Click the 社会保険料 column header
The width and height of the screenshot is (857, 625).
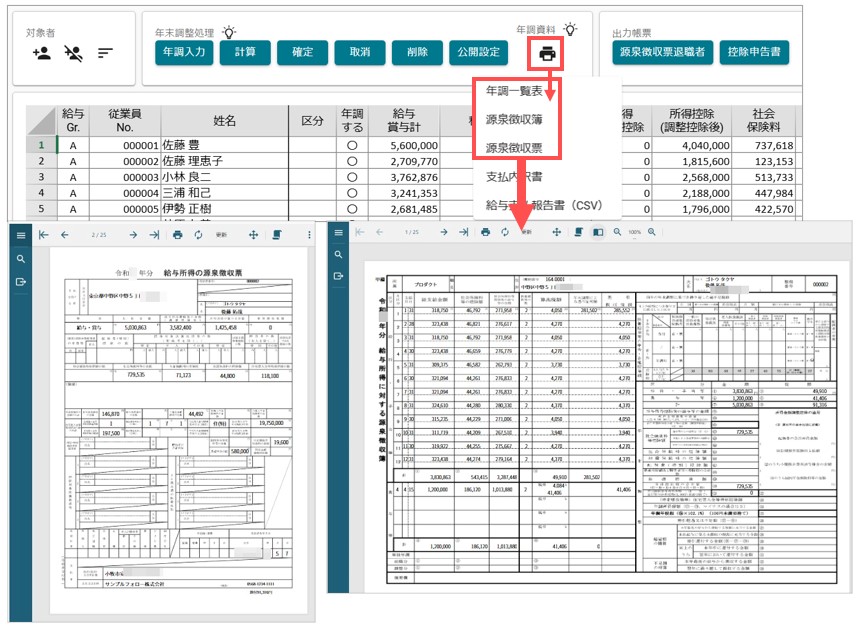(763, 121)
